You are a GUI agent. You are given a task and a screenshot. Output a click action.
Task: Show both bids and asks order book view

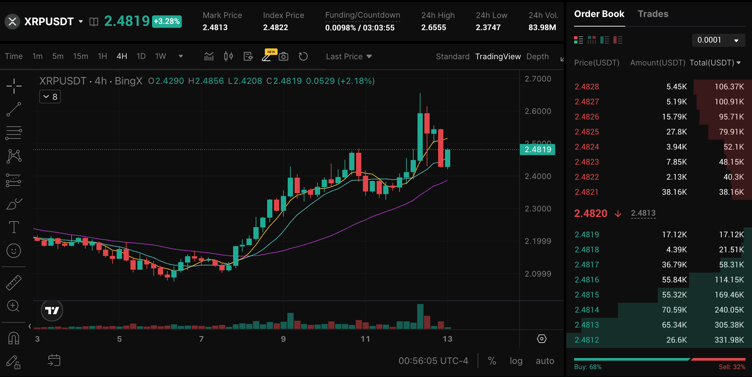tap(578, 40)
